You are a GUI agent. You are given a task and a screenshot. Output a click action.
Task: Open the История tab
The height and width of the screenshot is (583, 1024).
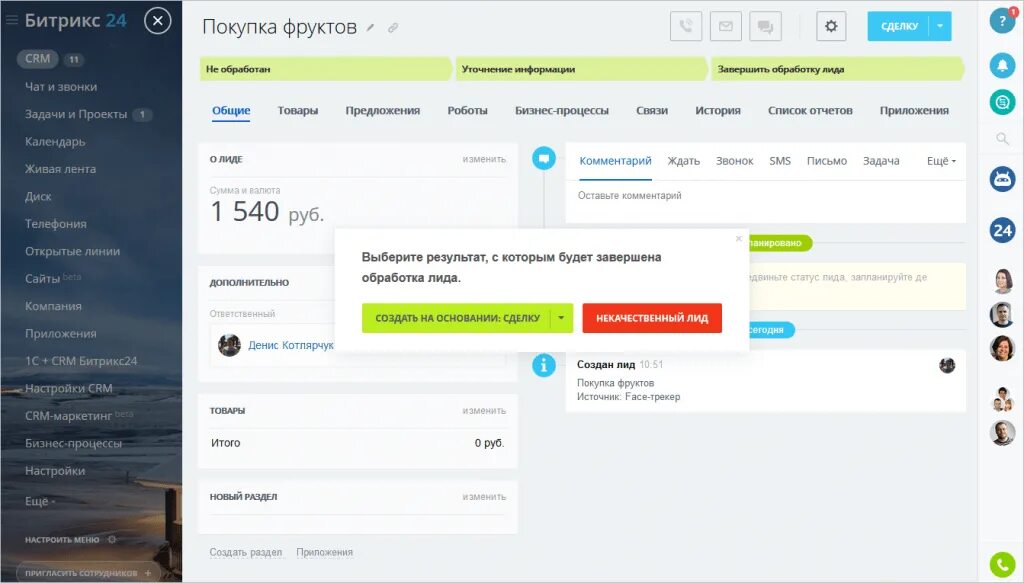718,110
